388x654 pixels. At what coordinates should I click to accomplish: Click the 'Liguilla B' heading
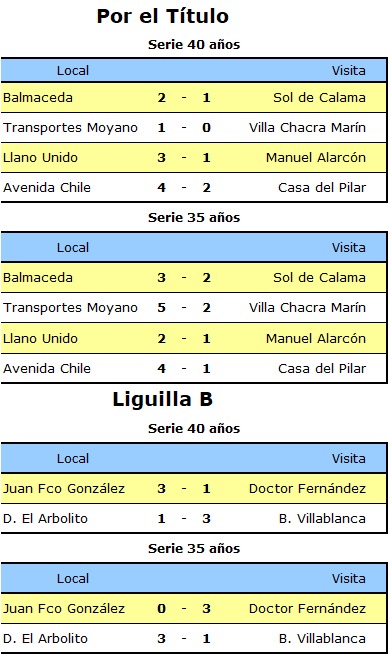(163, 400)
